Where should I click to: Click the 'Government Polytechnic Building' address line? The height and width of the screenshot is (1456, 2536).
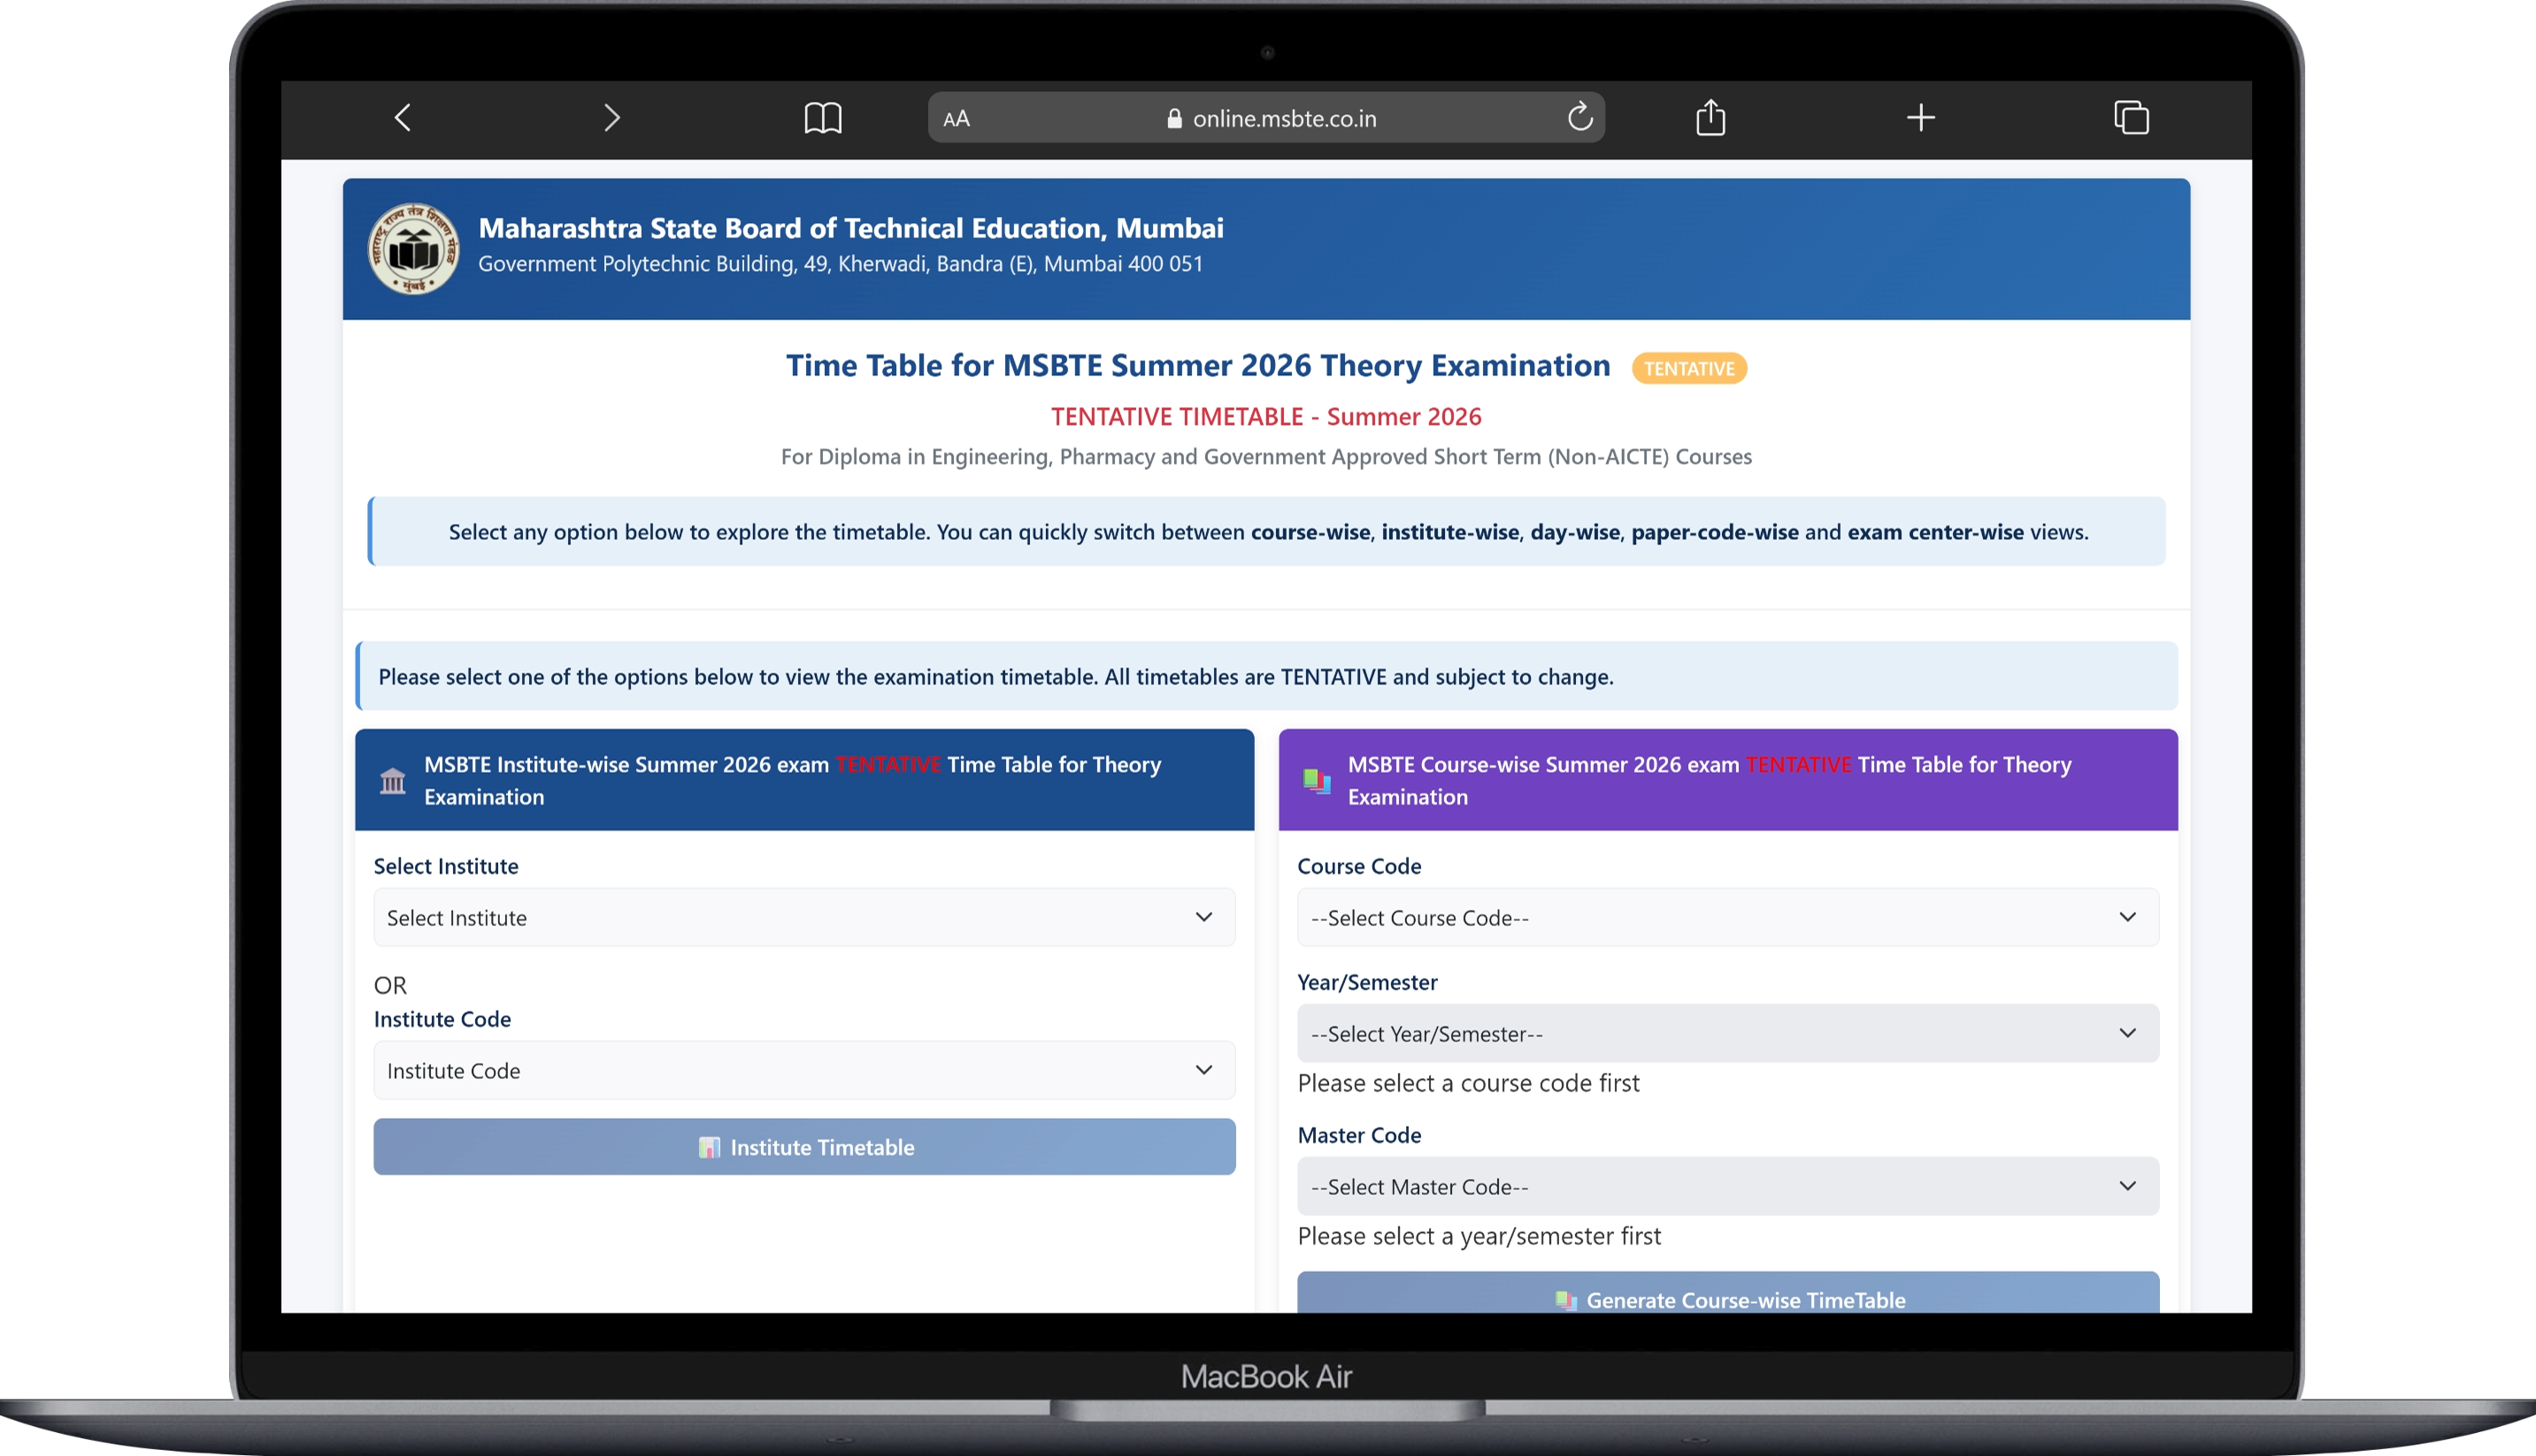(x=840, y=264)
